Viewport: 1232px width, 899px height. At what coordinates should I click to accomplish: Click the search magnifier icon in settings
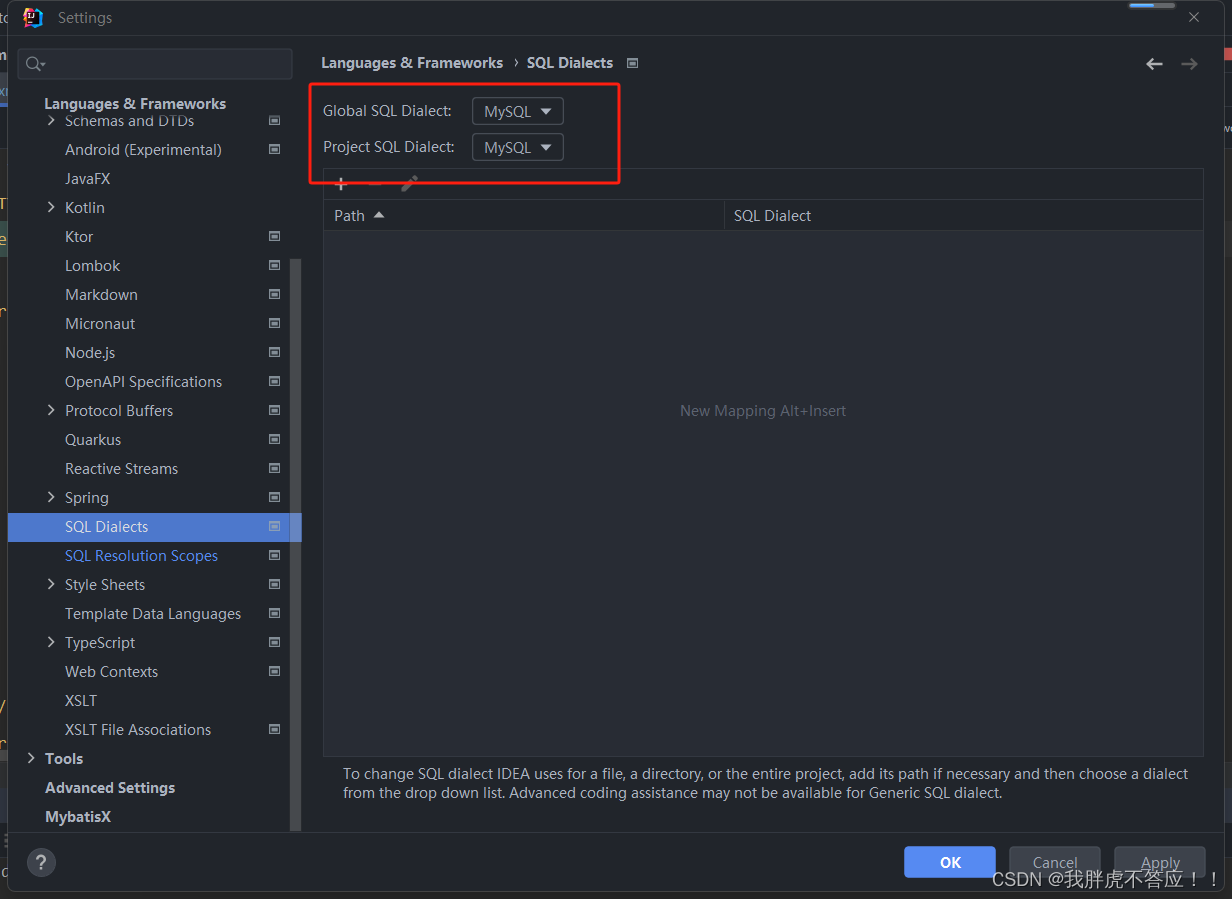point(35,64)
